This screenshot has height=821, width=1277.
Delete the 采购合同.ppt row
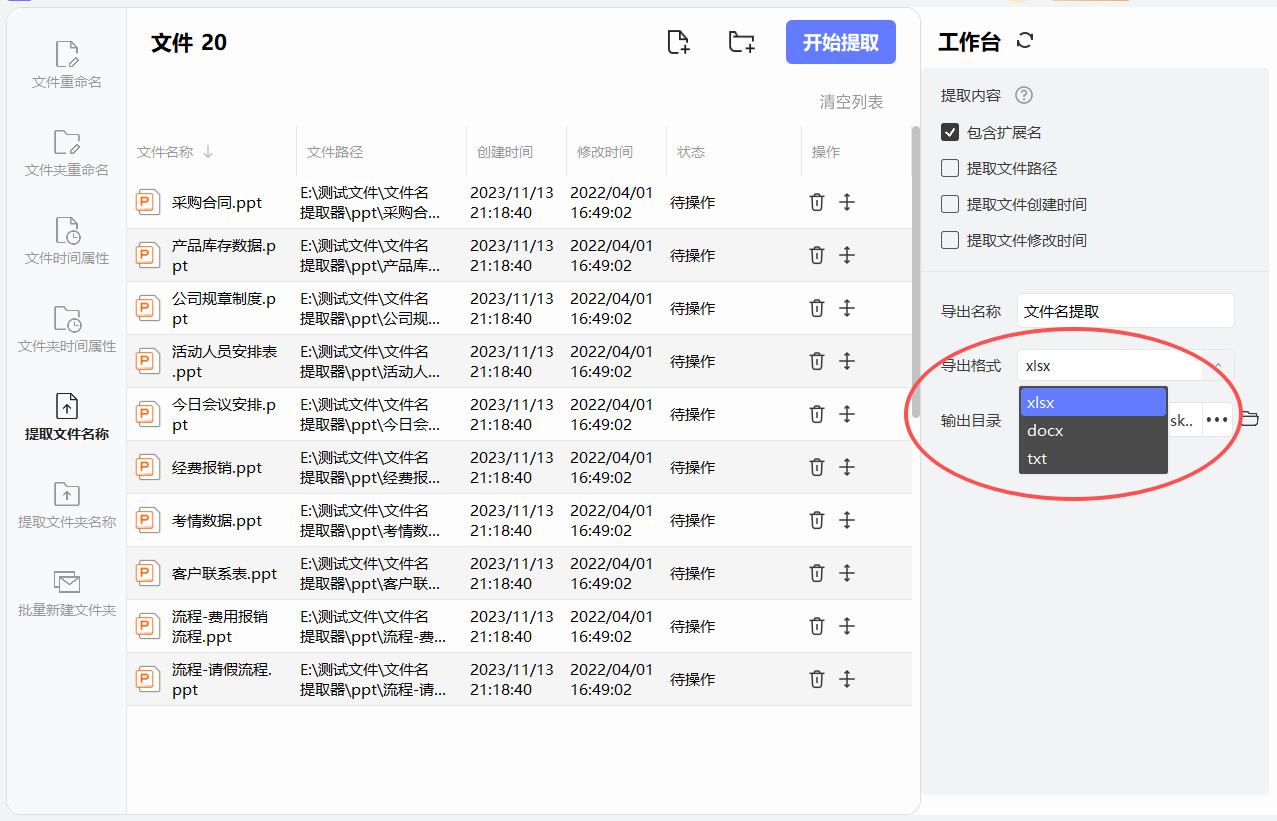(816, 202)
